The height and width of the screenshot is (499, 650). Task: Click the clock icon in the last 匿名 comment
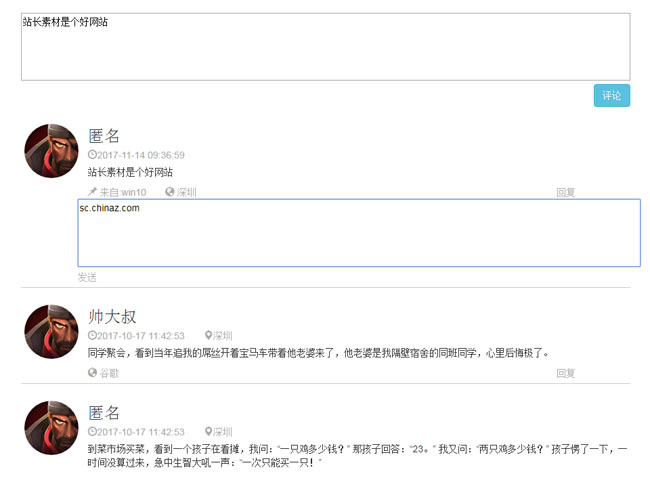pos(92,432)
